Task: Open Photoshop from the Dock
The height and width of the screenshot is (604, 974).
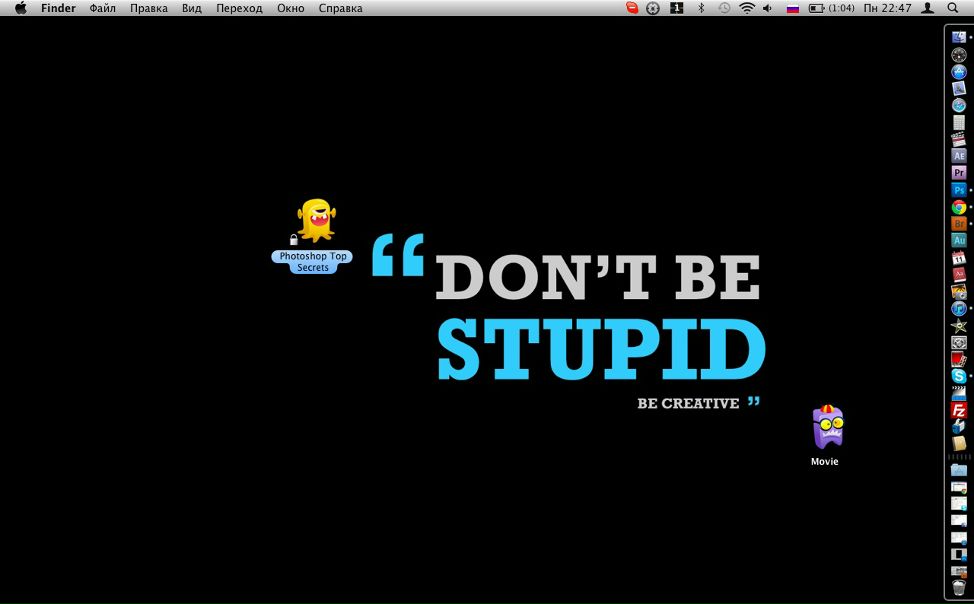Action: 958,189
